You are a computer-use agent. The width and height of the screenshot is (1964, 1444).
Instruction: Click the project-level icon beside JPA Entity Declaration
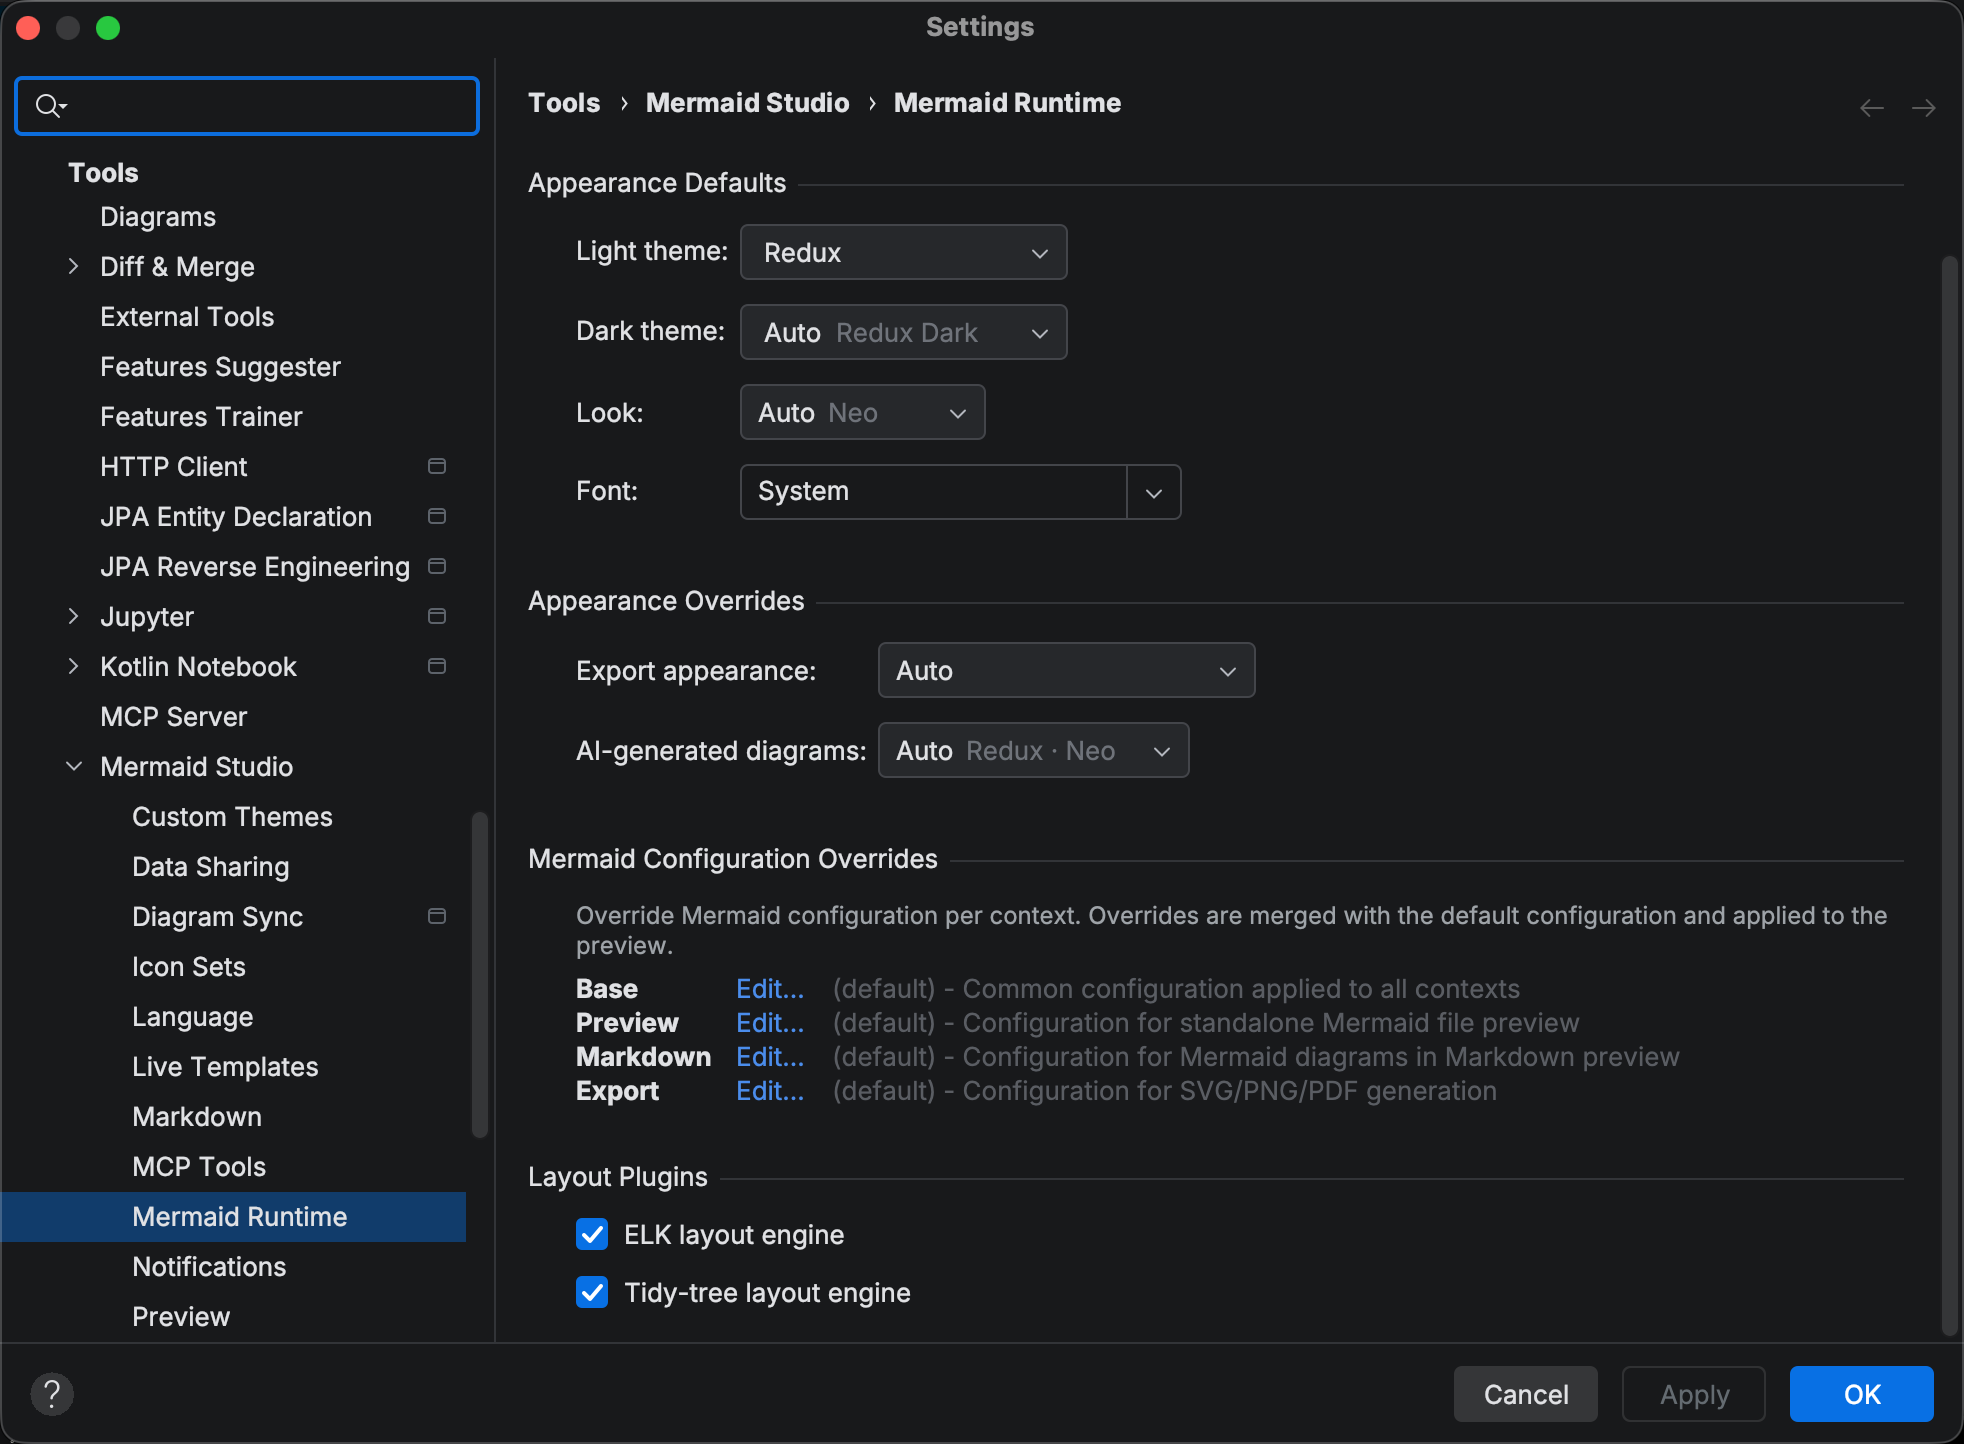(x=437, y=516)
